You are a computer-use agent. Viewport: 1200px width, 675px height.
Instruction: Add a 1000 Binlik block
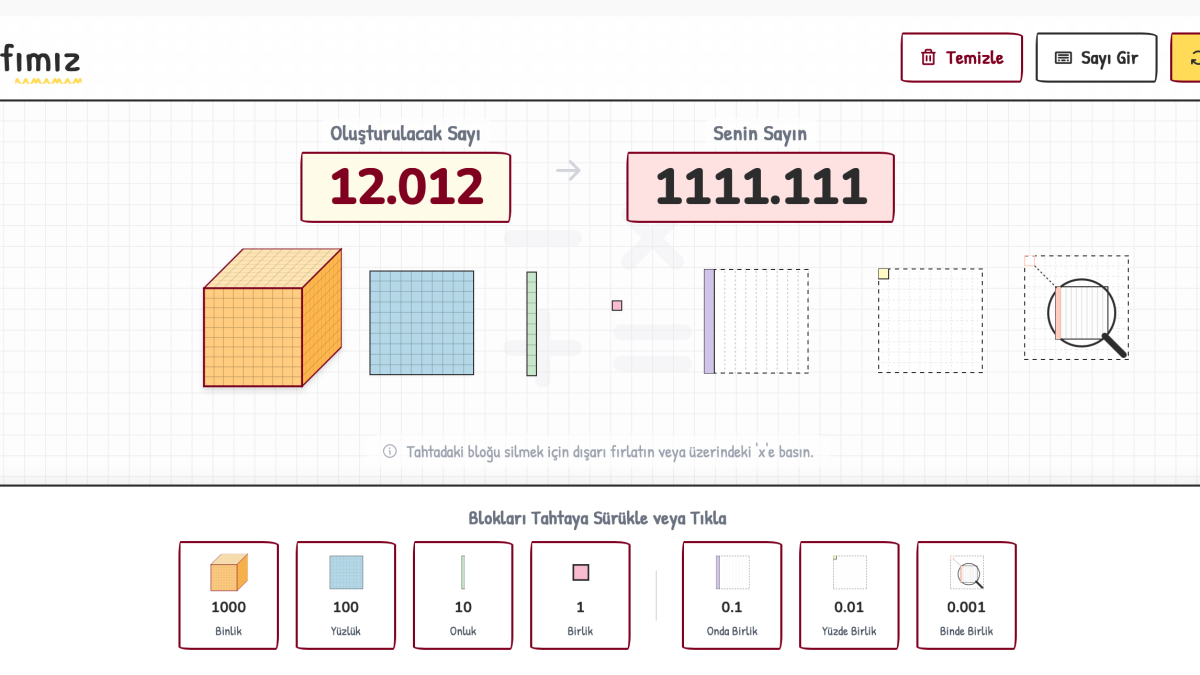point(229,595)
